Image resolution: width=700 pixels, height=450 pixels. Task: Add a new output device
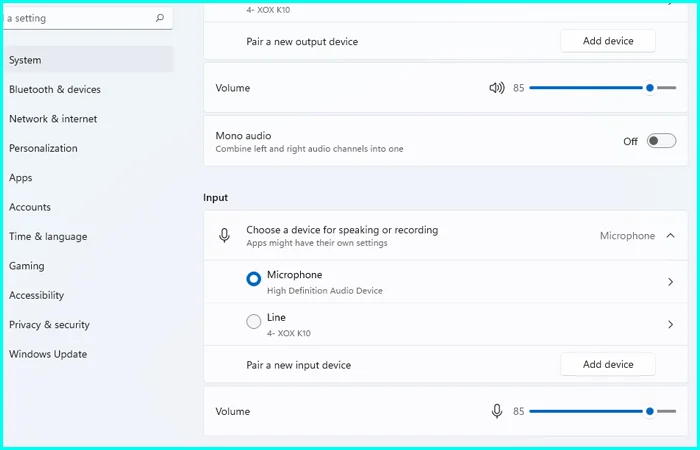tap(607, 41)
